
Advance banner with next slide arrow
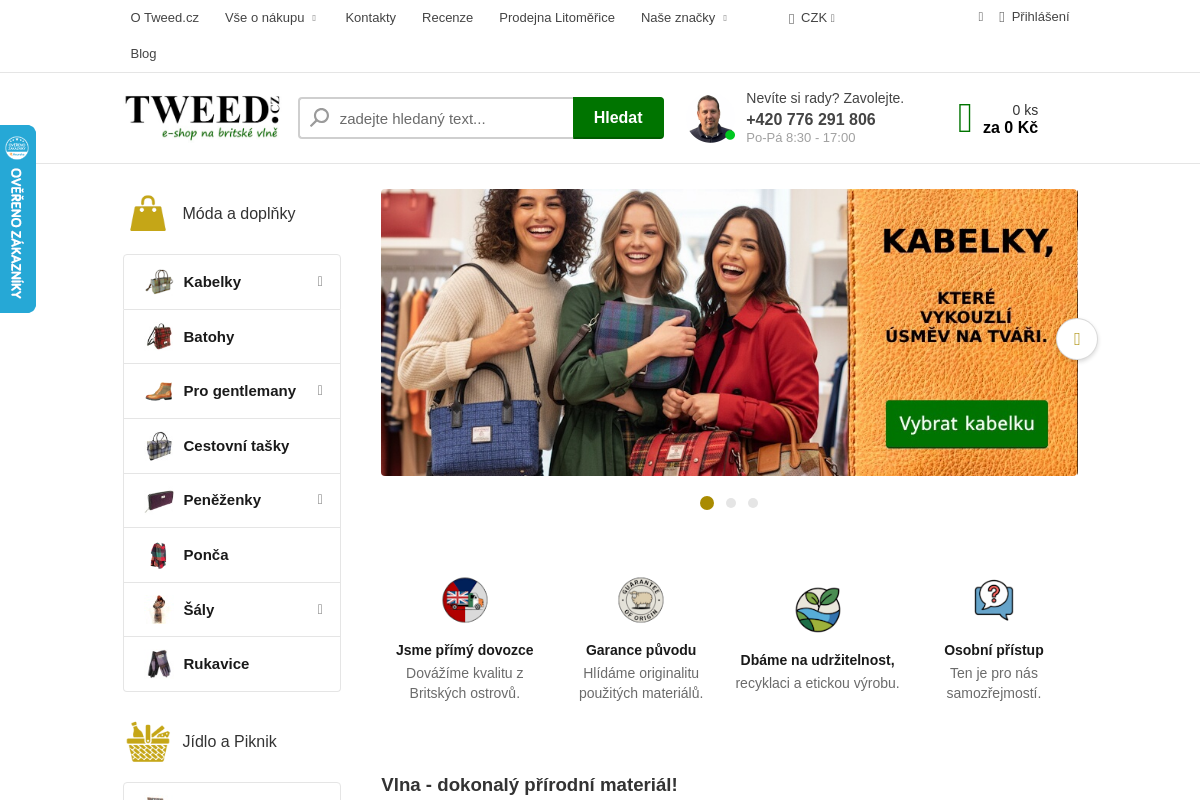point(1077,339)
